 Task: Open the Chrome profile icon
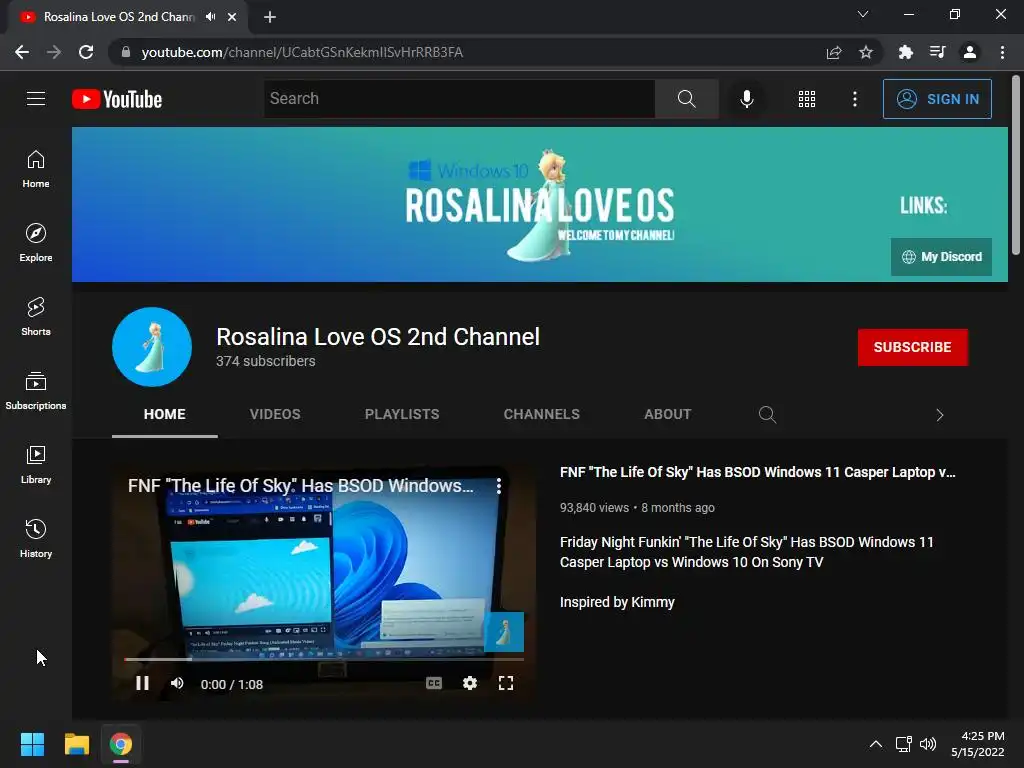(x=970, y=52)
